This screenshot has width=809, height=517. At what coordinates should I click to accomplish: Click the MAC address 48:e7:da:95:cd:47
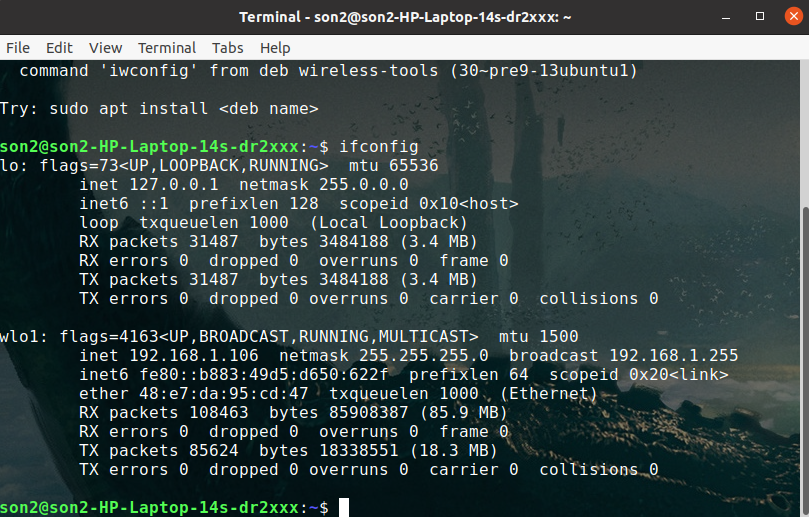(223, 394)
